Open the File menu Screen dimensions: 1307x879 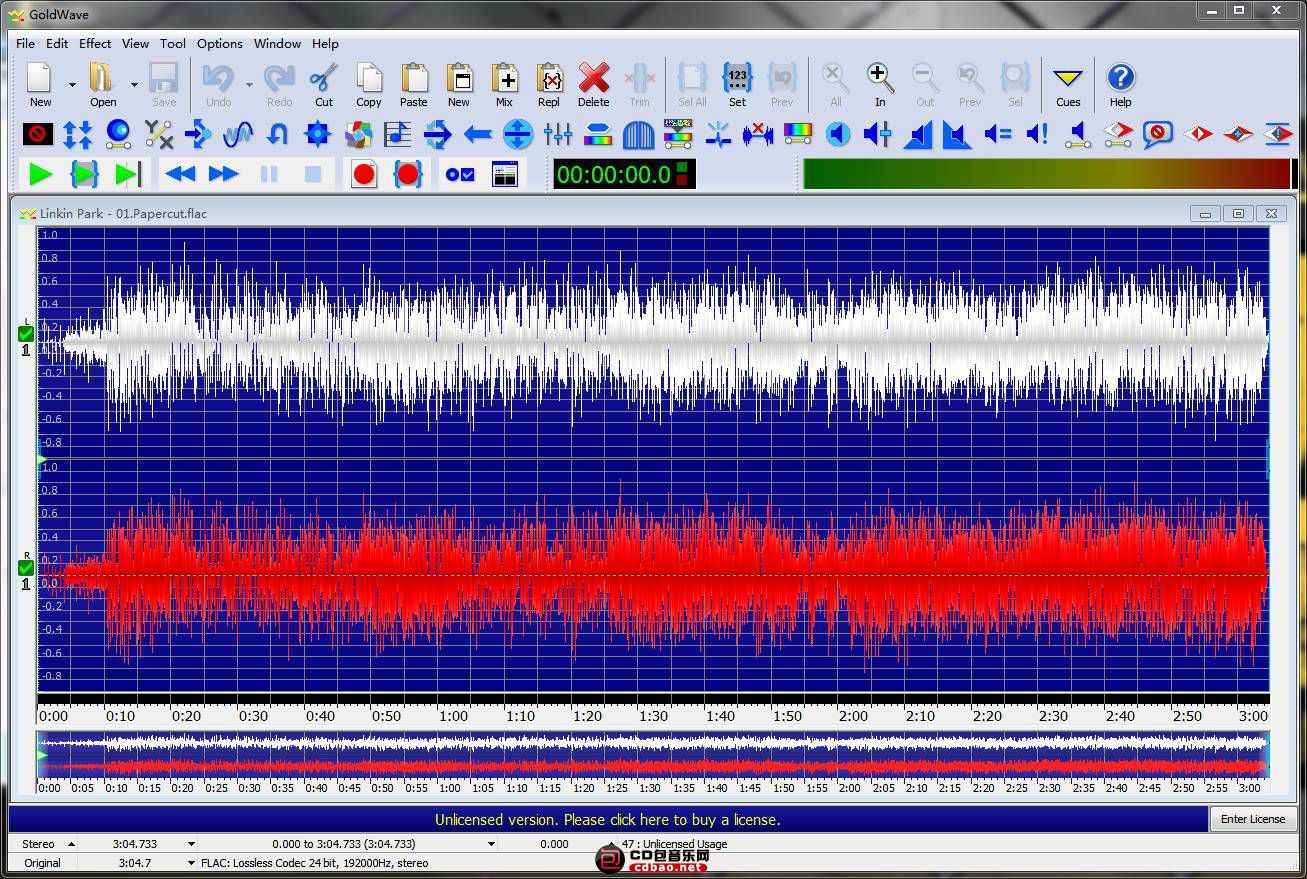[25, 43]
